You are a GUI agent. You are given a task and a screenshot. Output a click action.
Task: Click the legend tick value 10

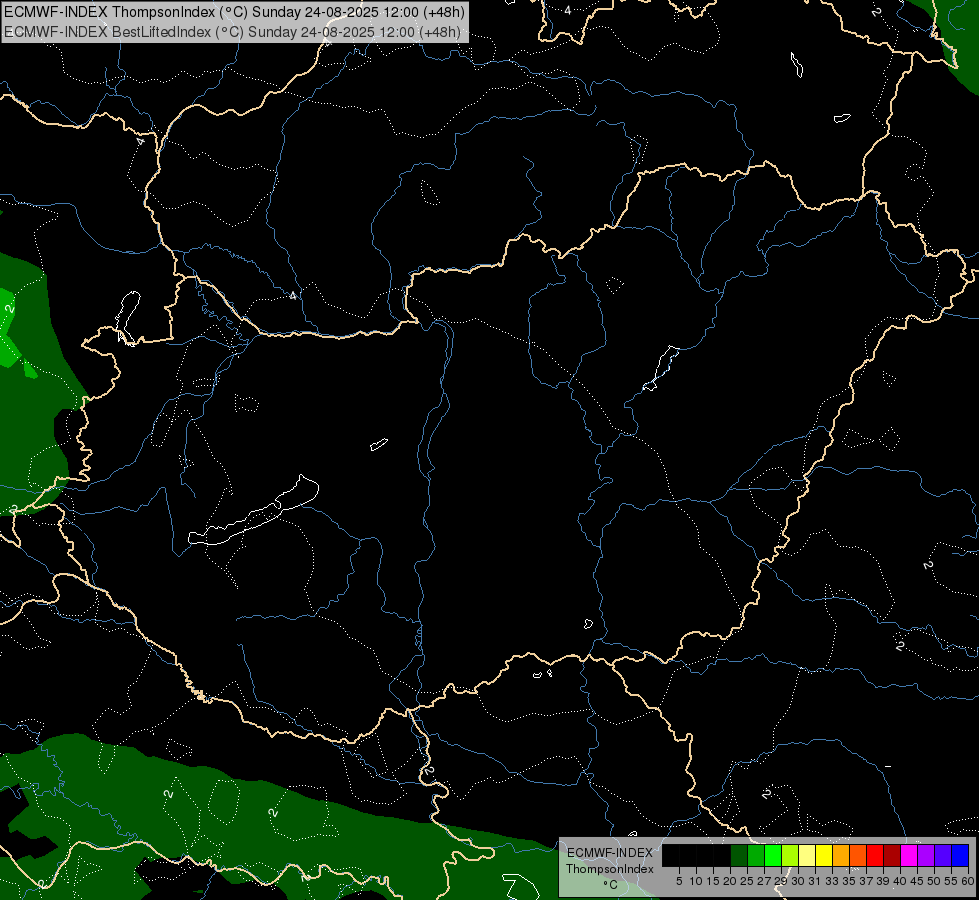click(696, 881)
